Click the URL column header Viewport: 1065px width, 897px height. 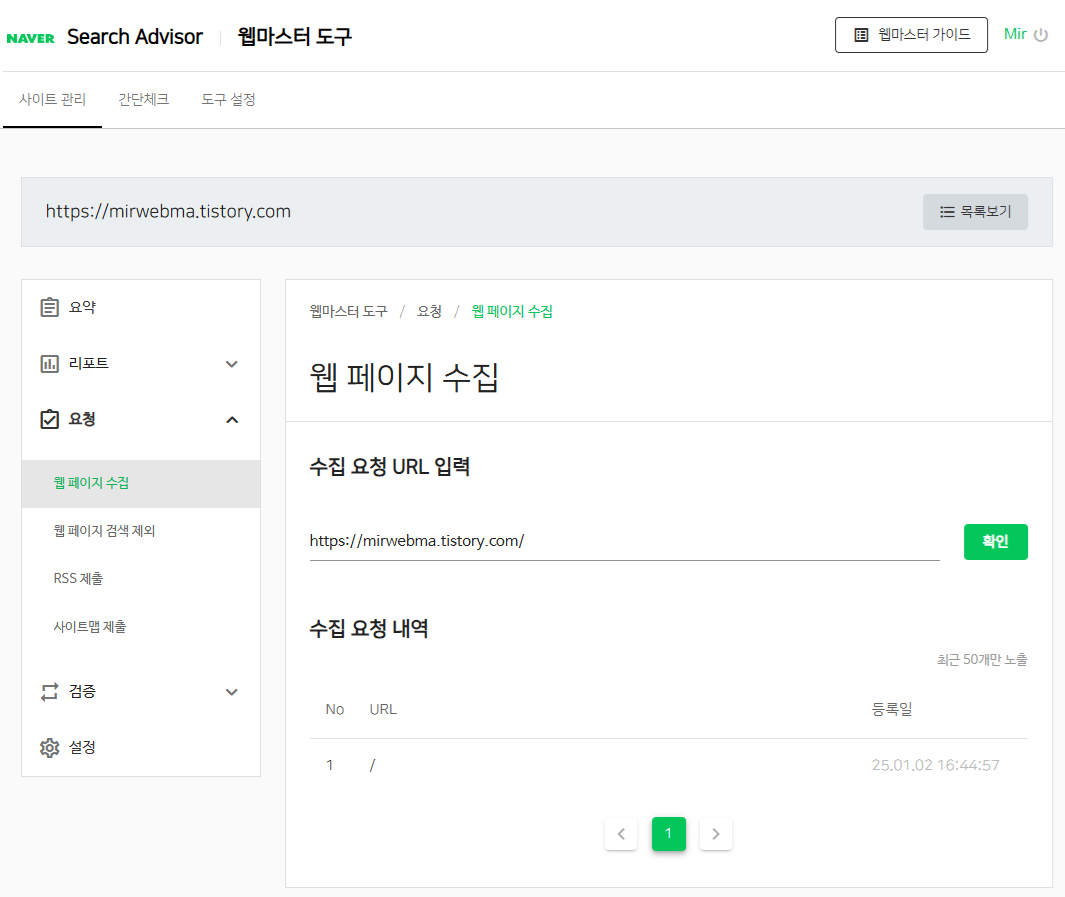tap(383, 710)
